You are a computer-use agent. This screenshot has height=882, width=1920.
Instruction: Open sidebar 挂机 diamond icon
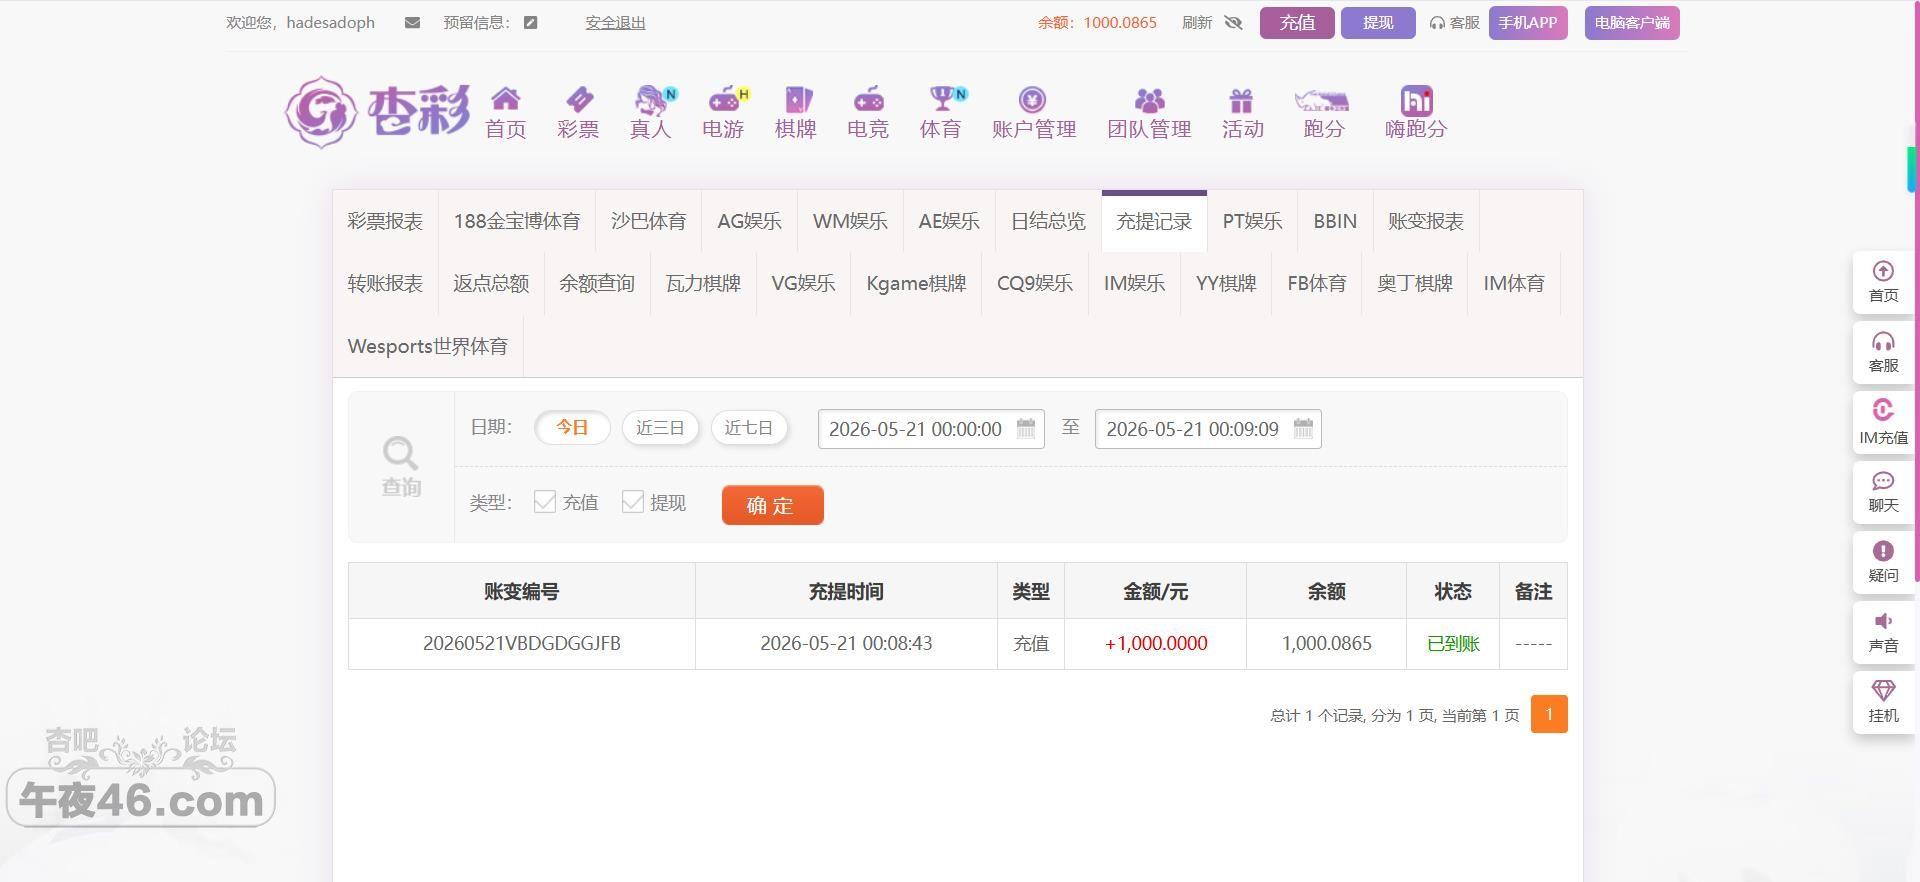pyautogui.click(x=1883, y=691)
